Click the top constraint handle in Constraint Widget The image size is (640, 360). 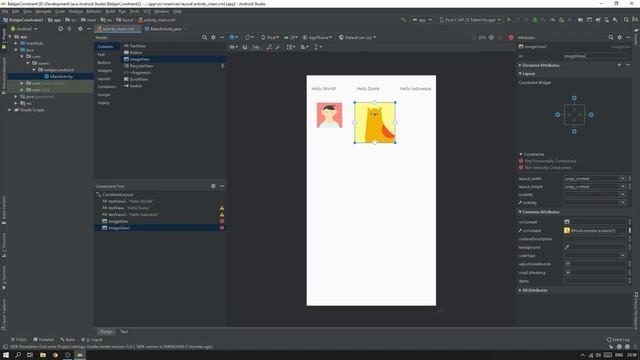pos(574,98)
